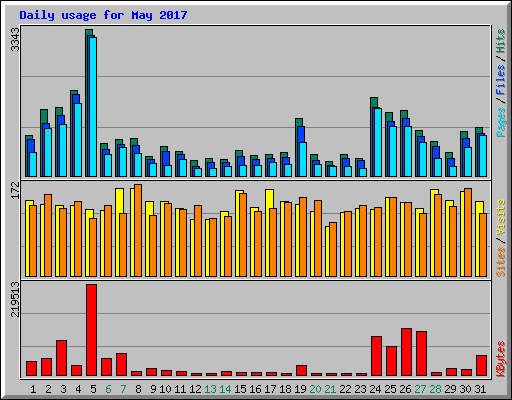Click the cyan Pages bar for day 26
512x400 pixels.
point(408,151)
